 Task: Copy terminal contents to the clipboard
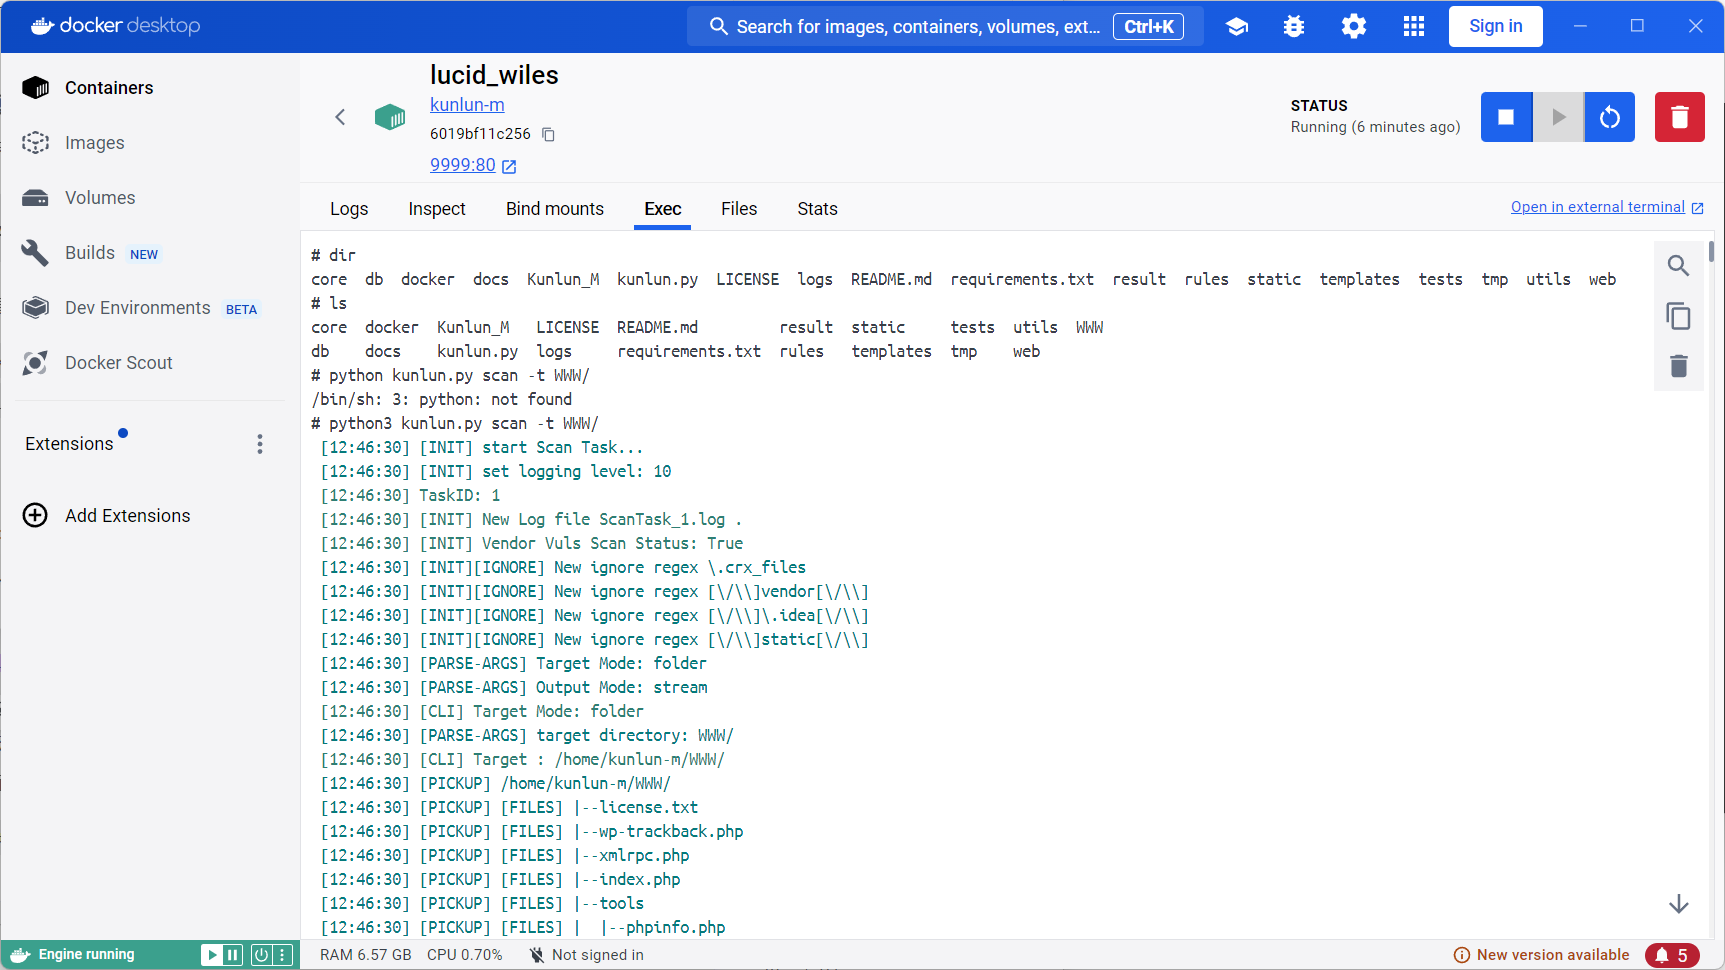pyautogui.click(x=1678, y=316)
